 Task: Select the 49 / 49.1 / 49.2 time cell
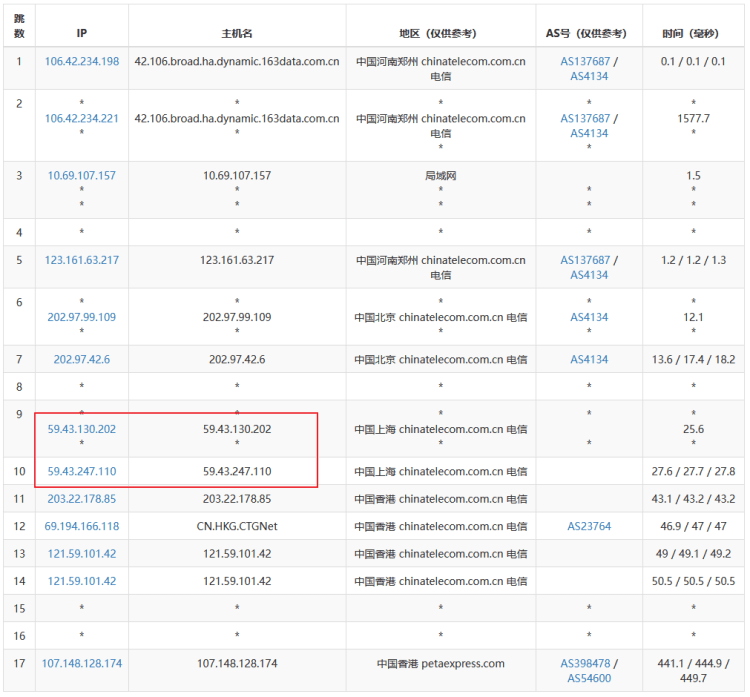click(x=693, y=554)
